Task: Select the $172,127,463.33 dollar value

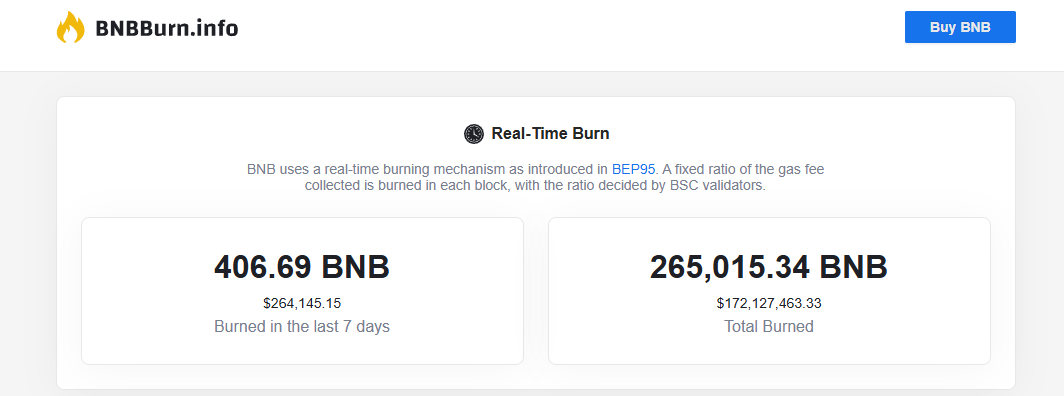Action: [x=769, y=303]
